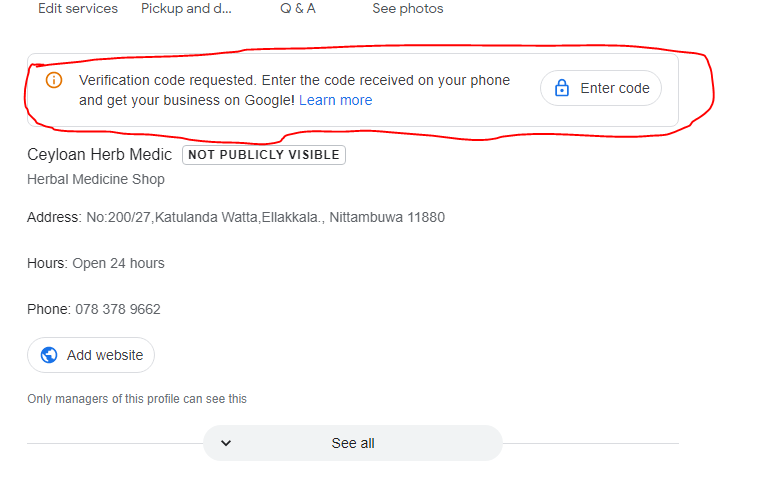Click the phone number 078 378 9662
Image resolution: width=777 pixels, height=485 pixels.
pos(118,309)
